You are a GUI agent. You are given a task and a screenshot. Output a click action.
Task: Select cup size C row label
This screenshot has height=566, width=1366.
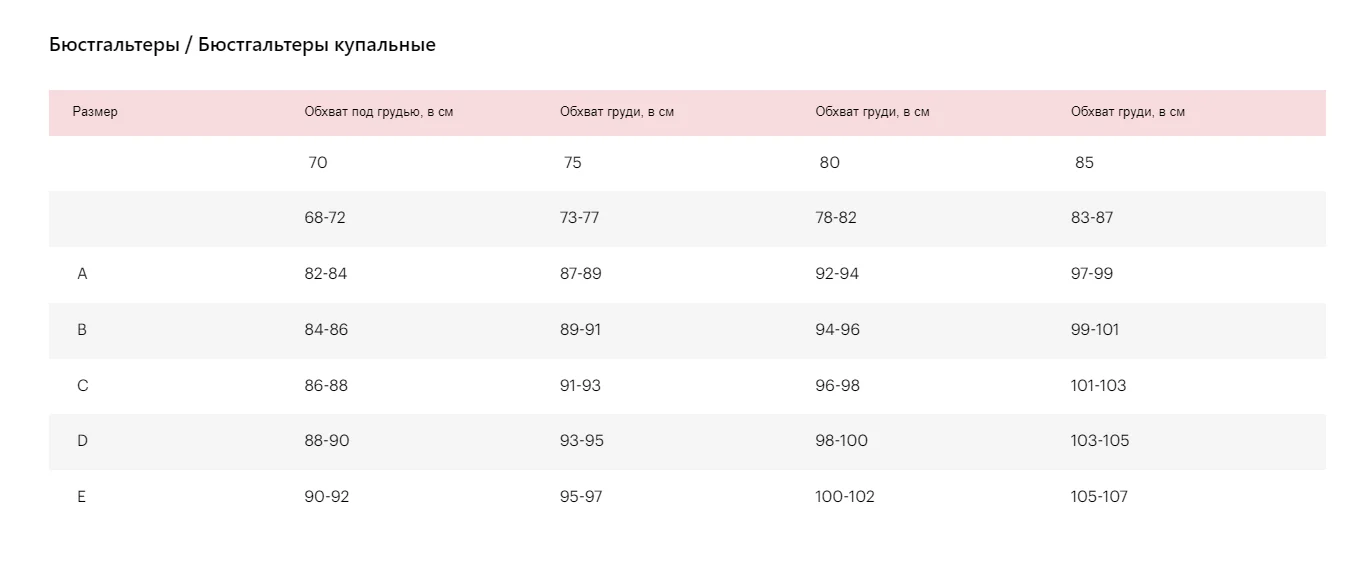[x=82, y=386]
